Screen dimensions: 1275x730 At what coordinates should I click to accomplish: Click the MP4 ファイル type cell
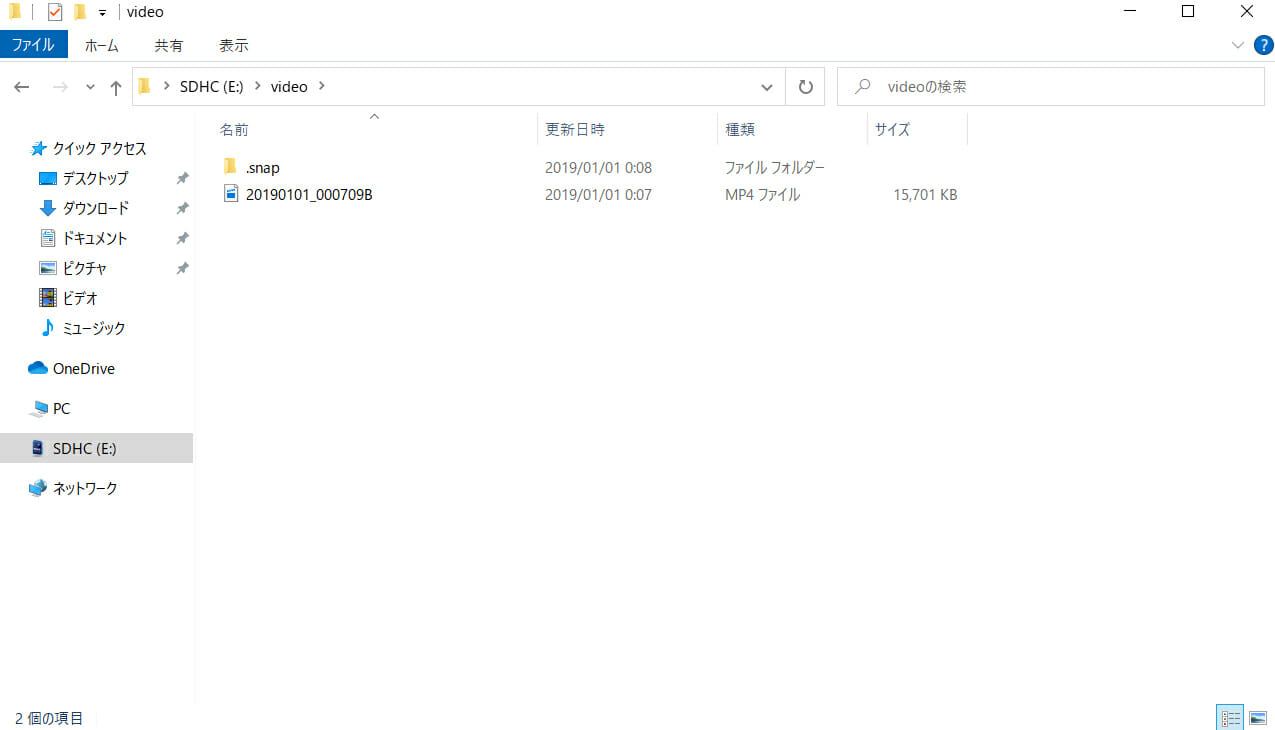coord(762,195)
